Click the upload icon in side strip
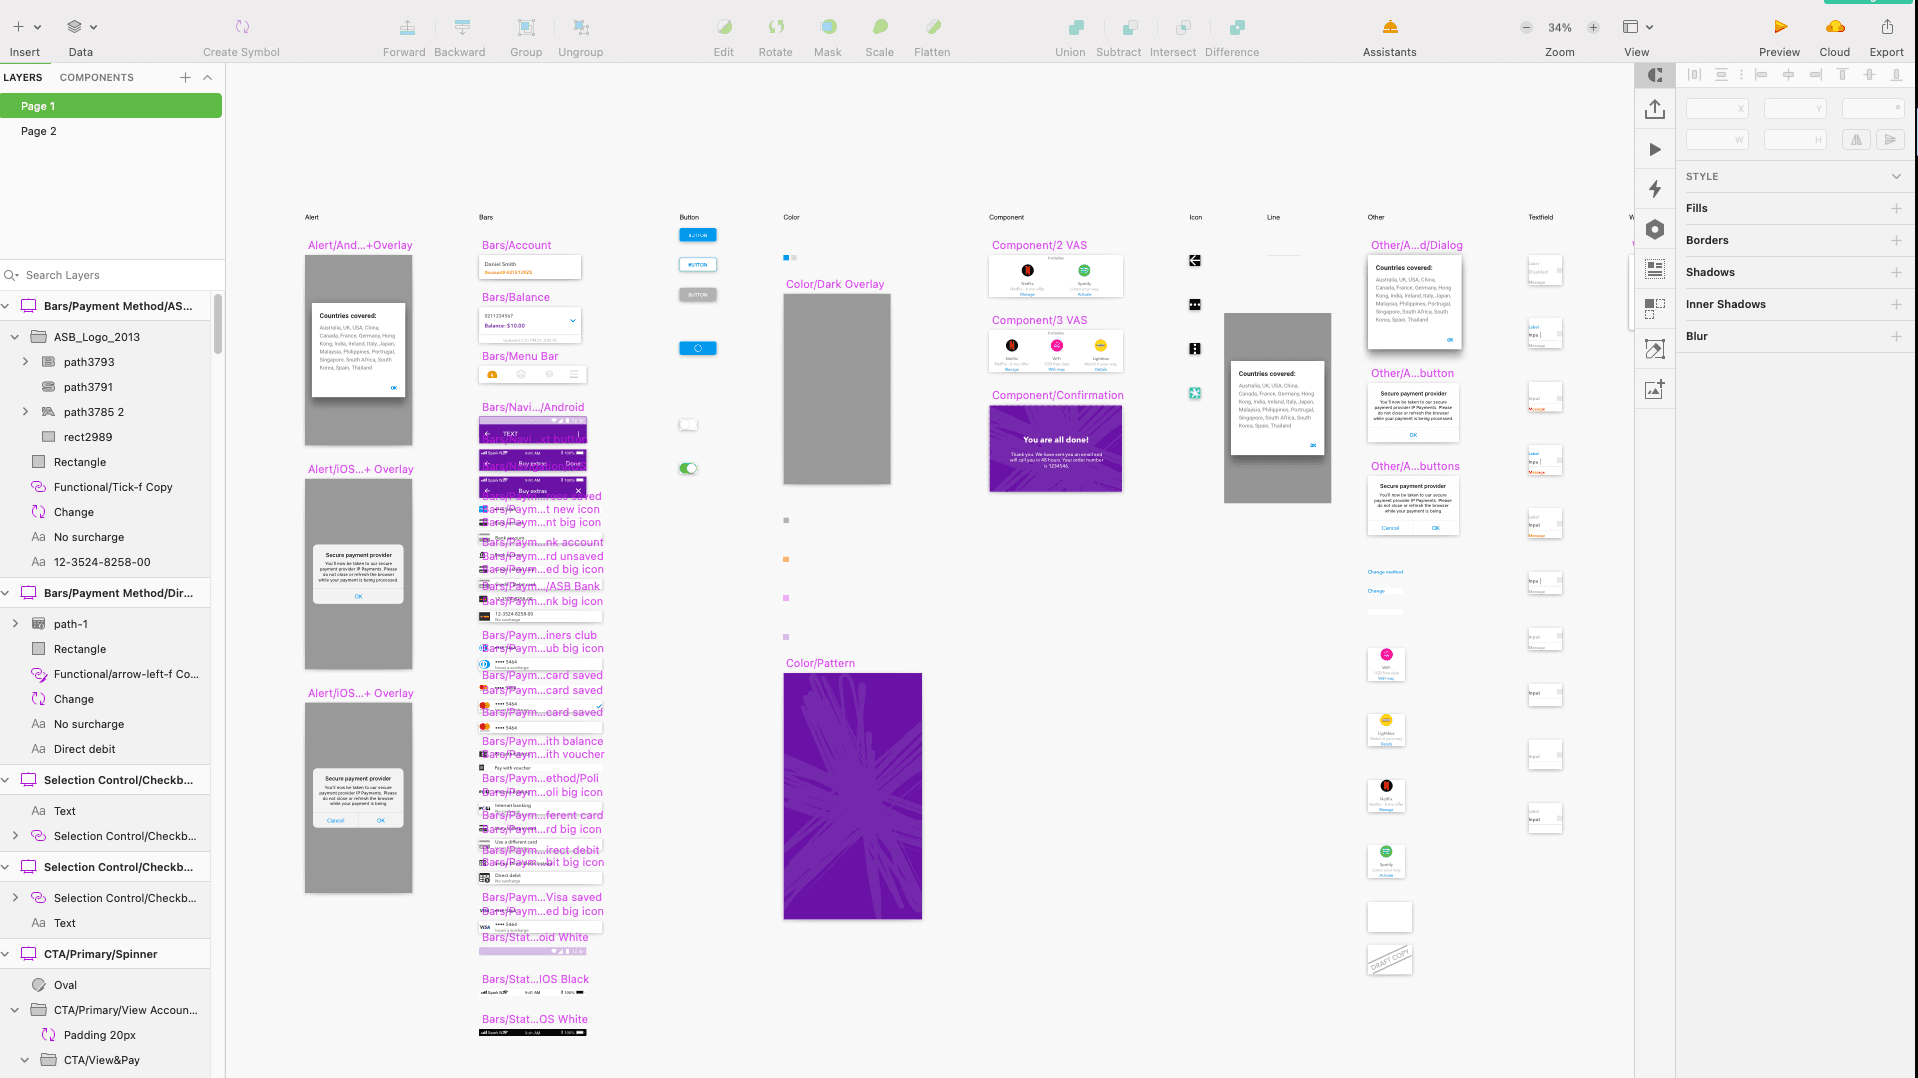The width and height of the screenshot is (1918, 1078). pyautogui.click(x=1655, y=109)
